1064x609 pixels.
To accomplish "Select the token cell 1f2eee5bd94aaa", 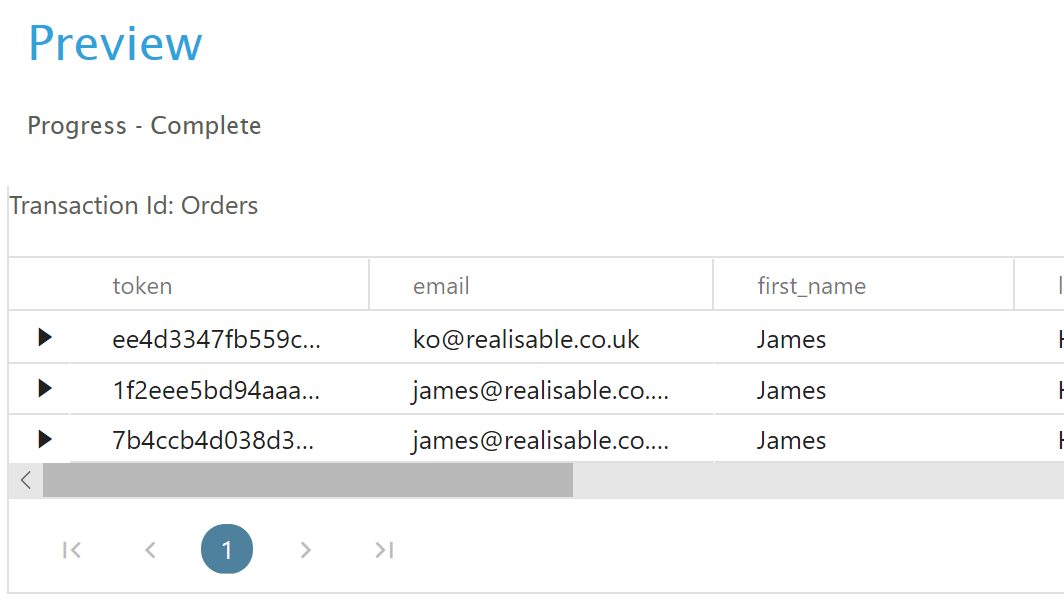I will click(216, 390).
